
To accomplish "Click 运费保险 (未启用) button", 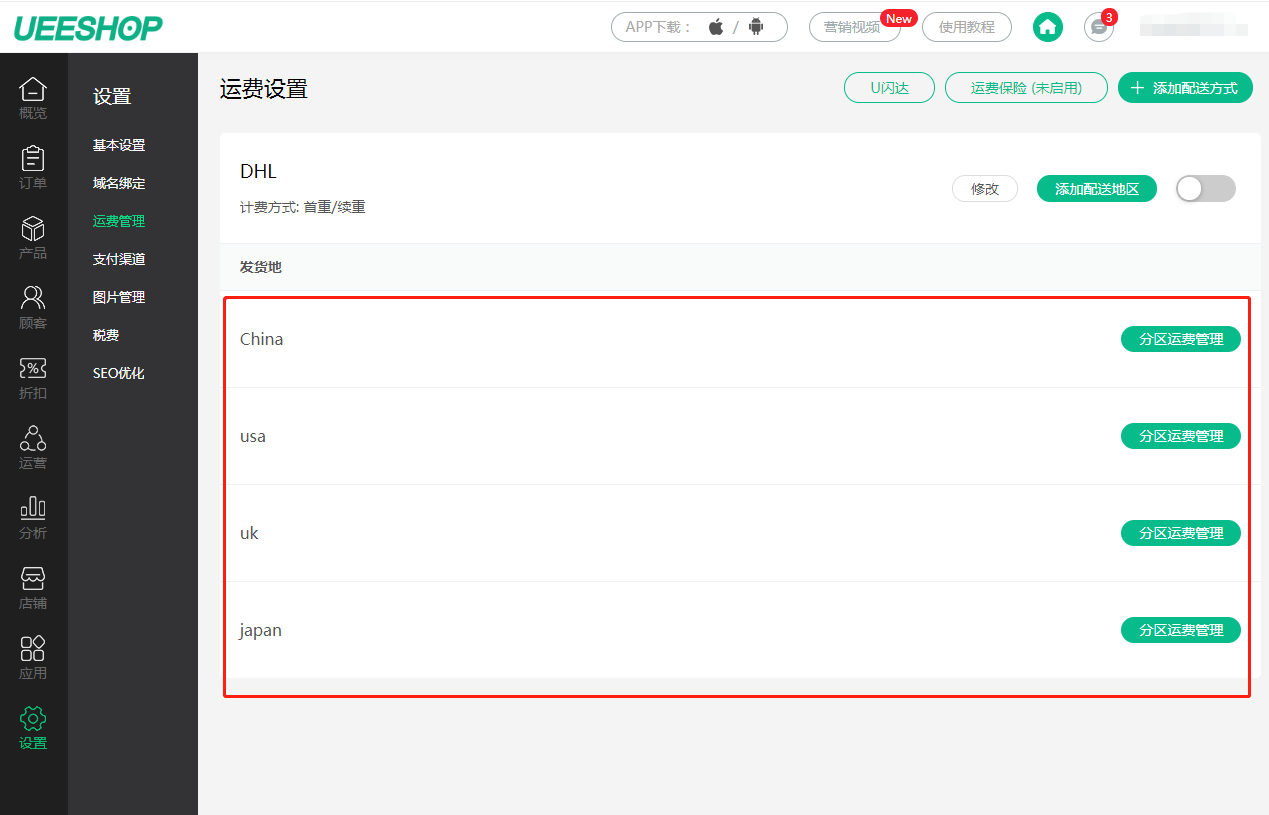I will point(1026,88).
